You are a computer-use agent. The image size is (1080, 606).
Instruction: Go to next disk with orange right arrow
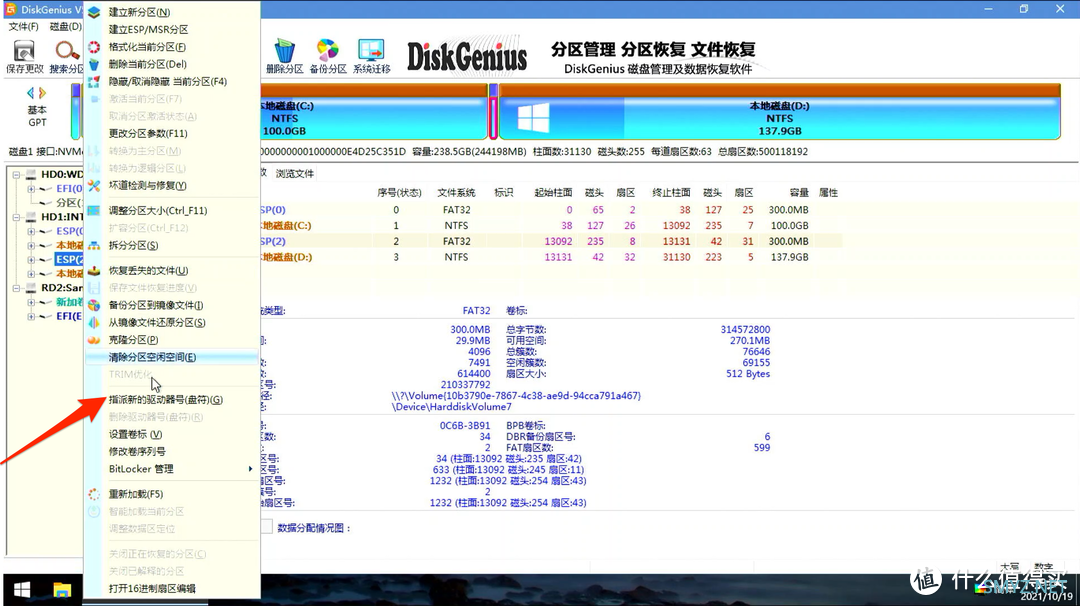(x=43, y=93)
